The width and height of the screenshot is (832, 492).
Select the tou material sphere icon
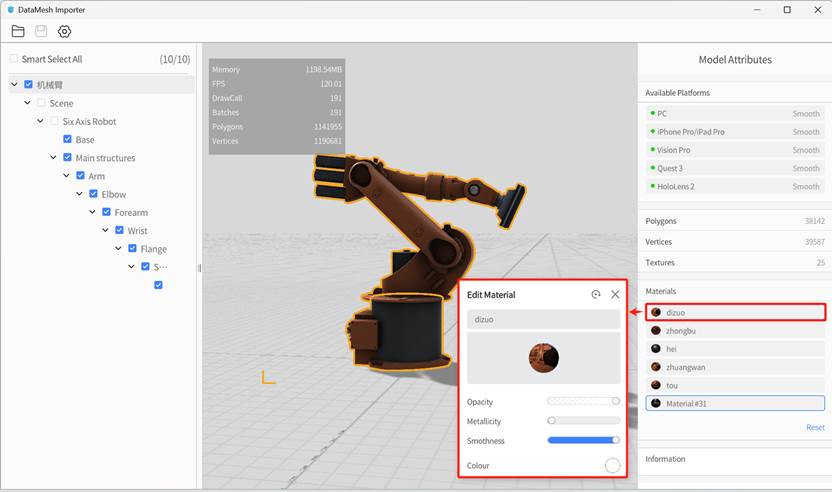pyautogui.click(x=656, y=385)
